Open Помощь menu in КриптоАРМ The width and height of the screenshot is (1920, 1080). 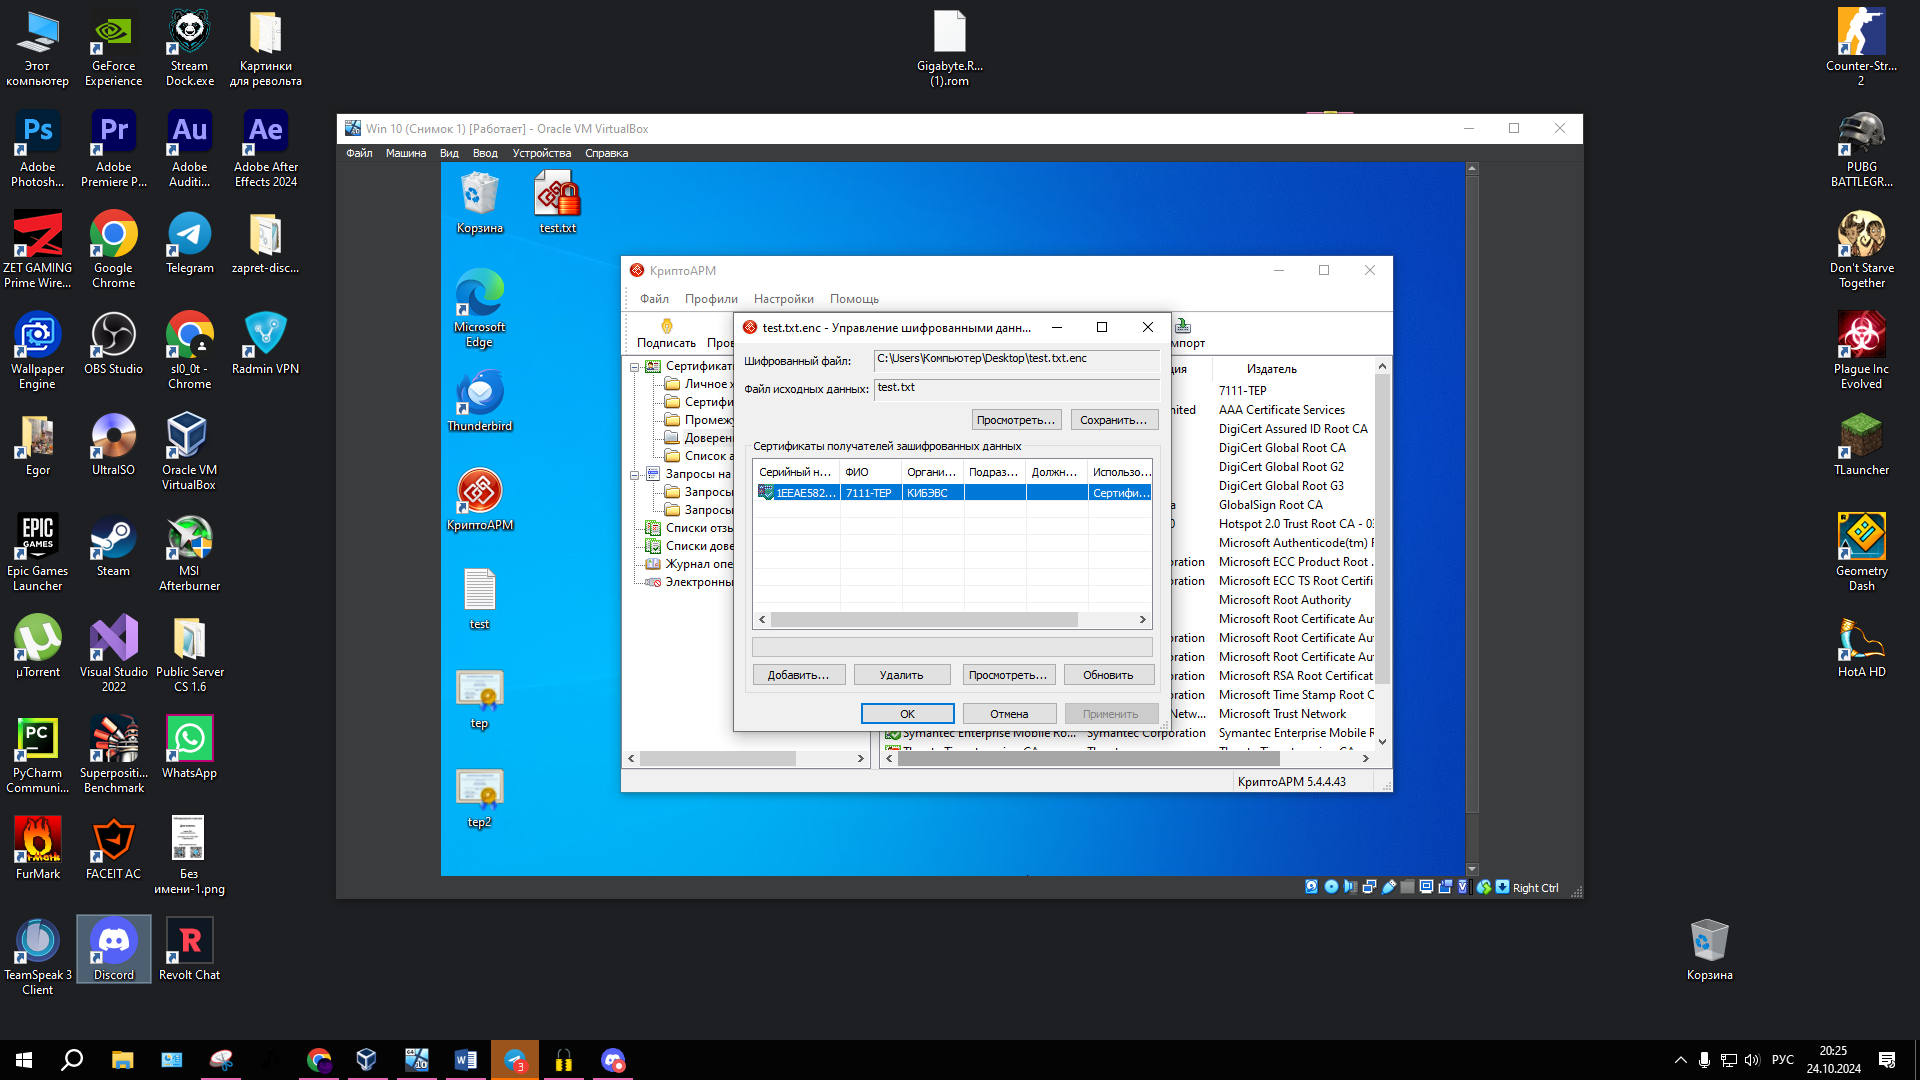(x=854, y=299)
